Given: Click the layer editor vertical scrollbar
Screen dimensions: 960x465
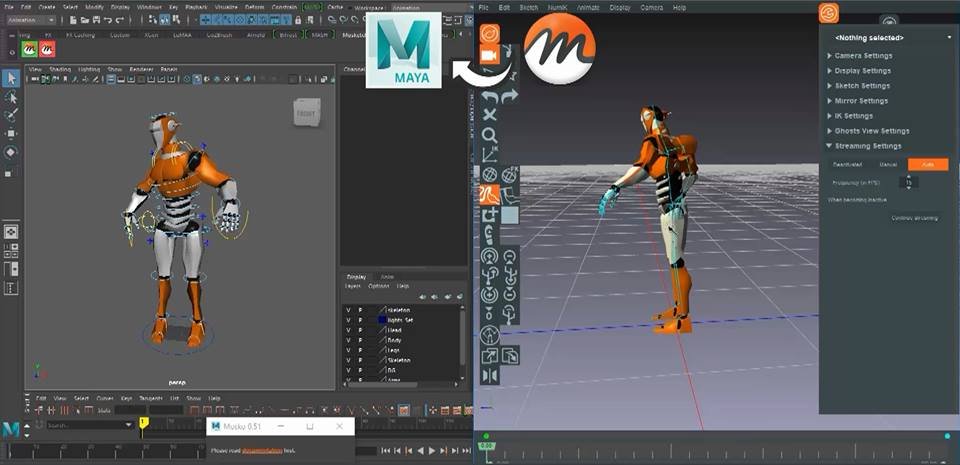Looking at the screenshot, I should (x=462, y=340).
